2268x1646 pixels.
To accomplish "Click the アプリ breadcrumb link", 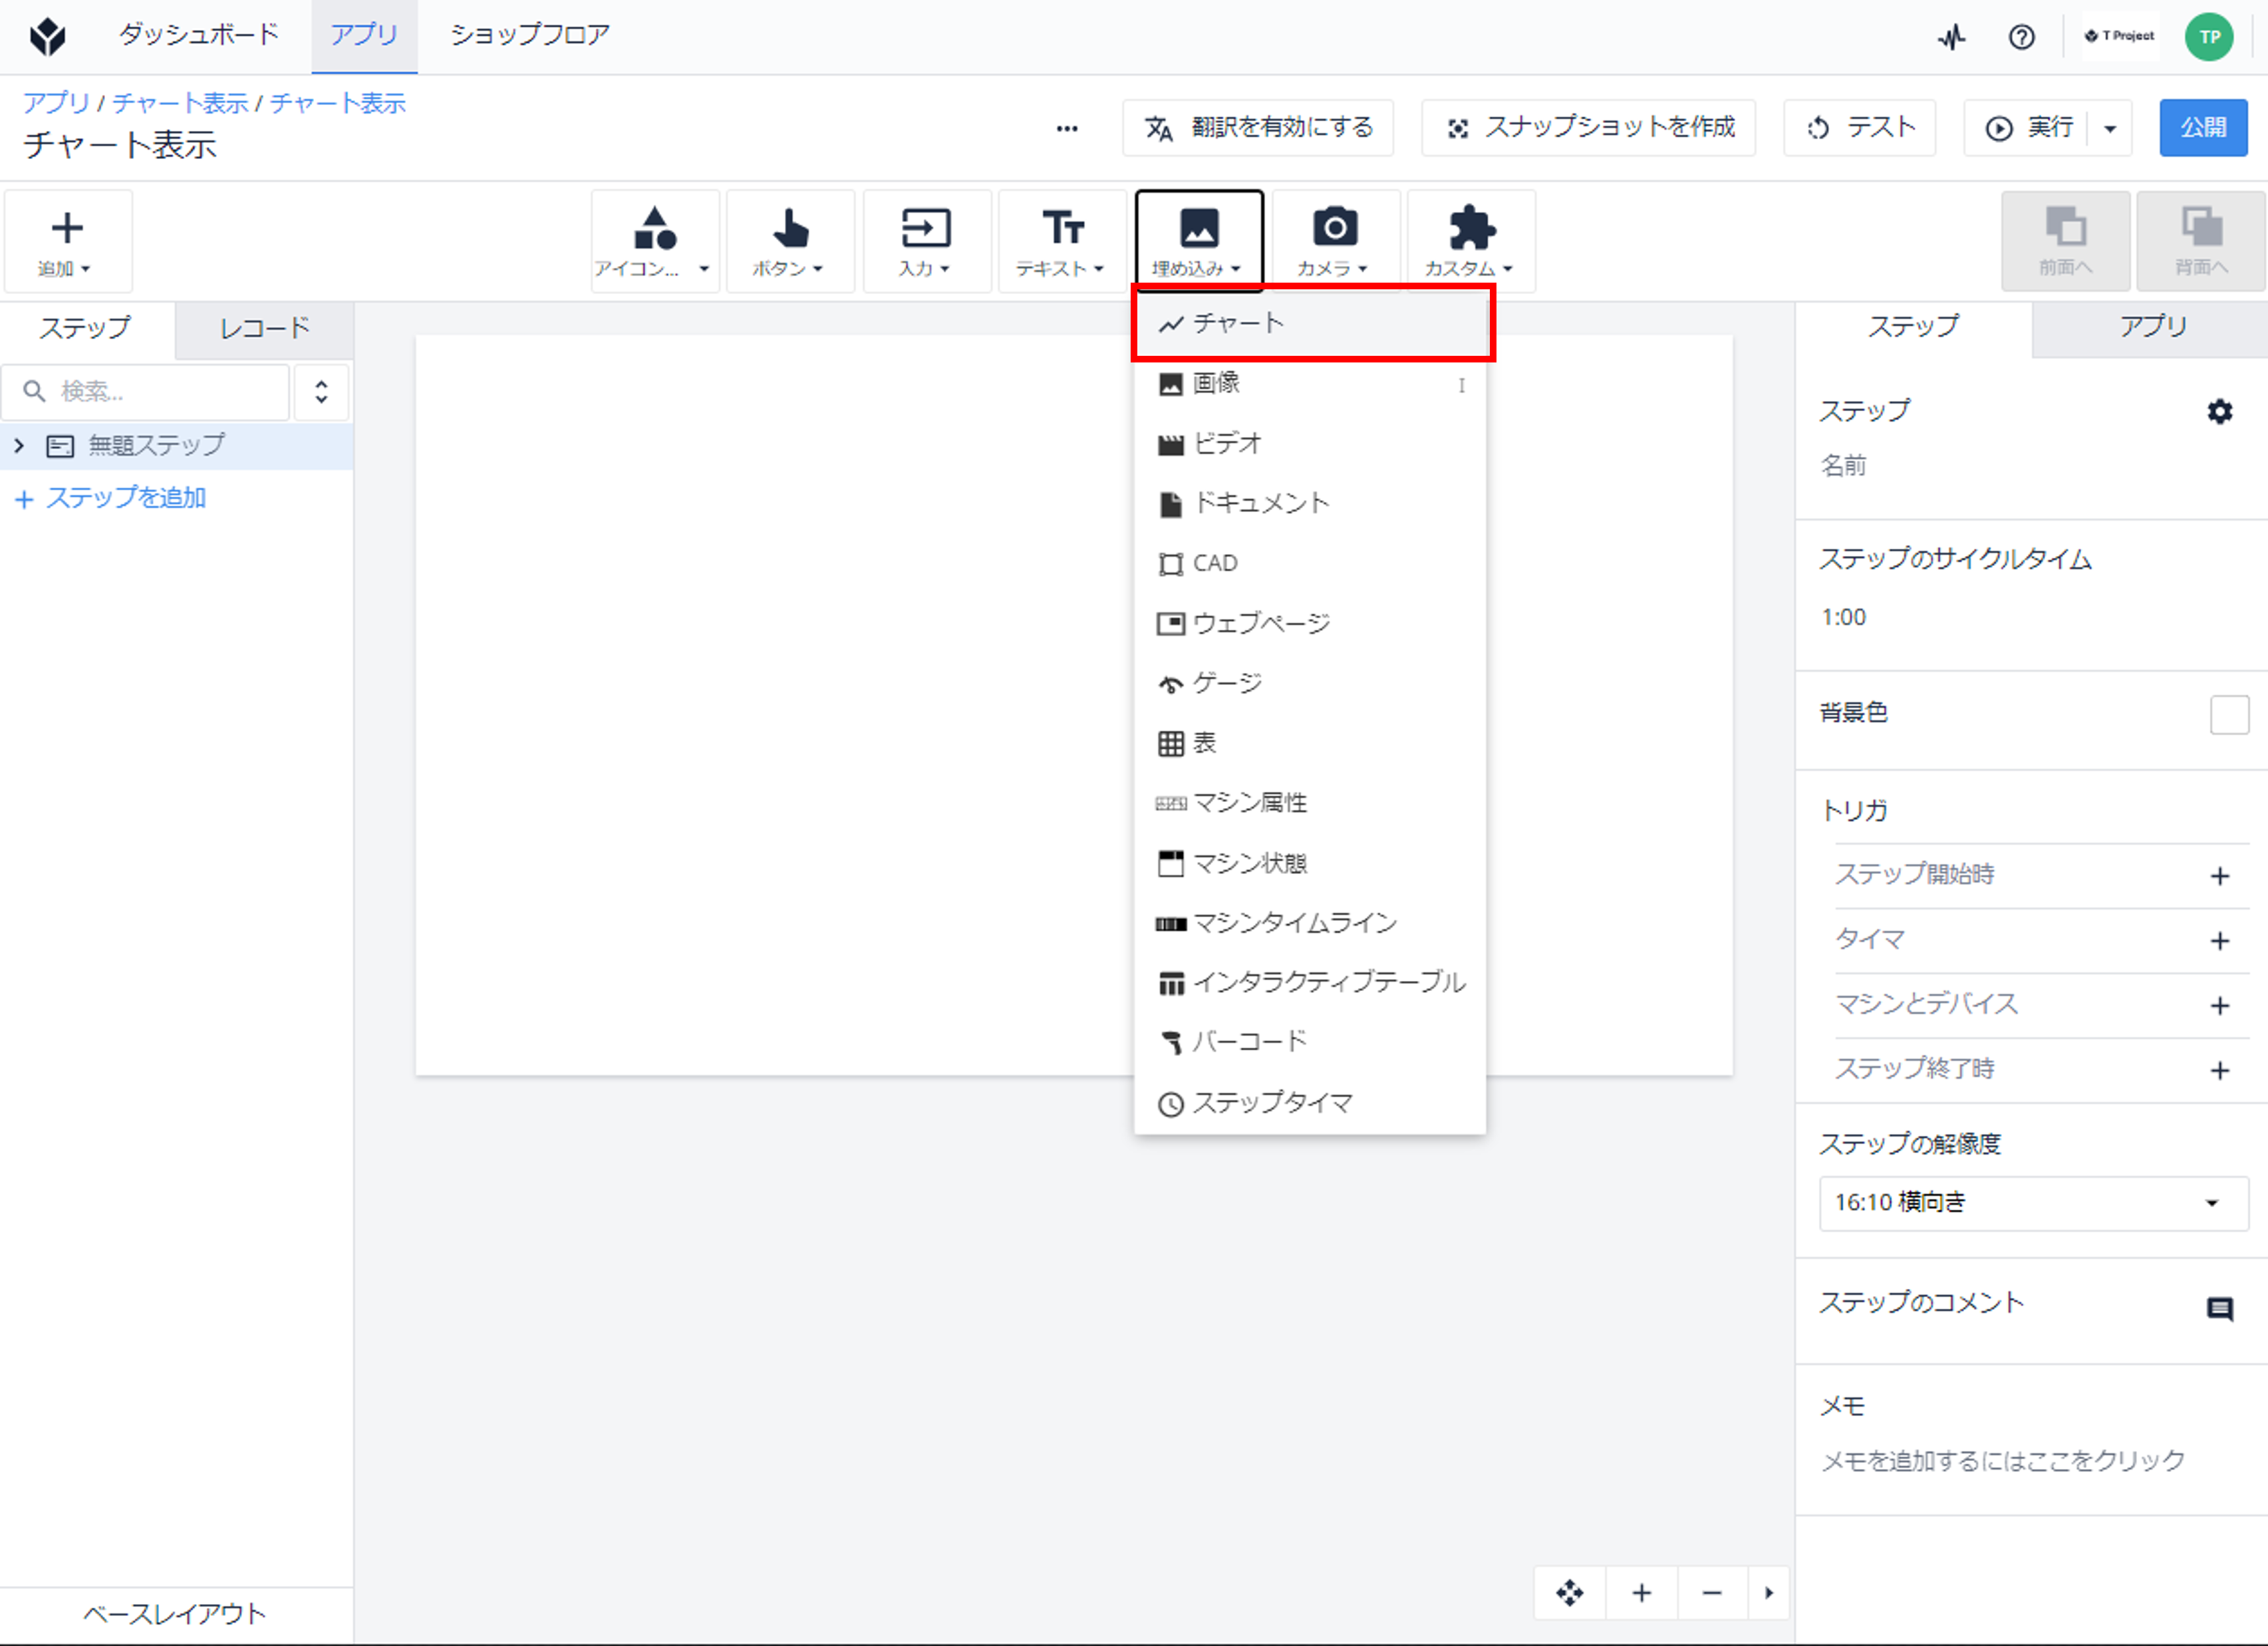I will (56, 103).
